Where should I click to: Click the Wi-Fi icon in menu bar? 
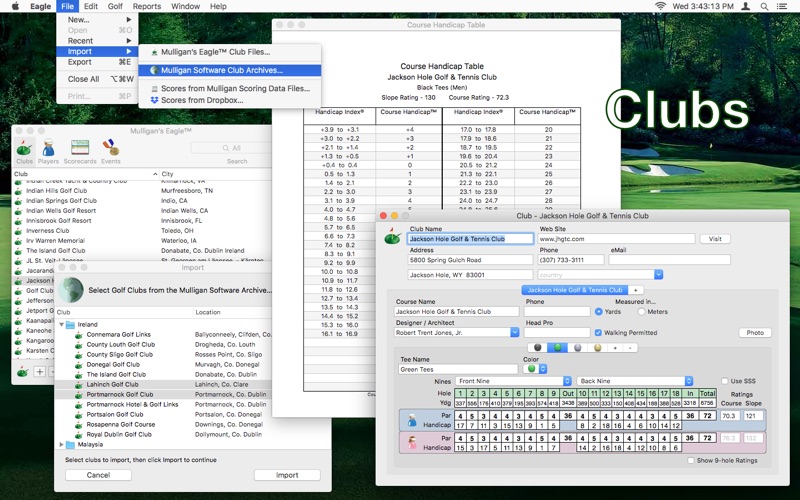pos(661,6)
